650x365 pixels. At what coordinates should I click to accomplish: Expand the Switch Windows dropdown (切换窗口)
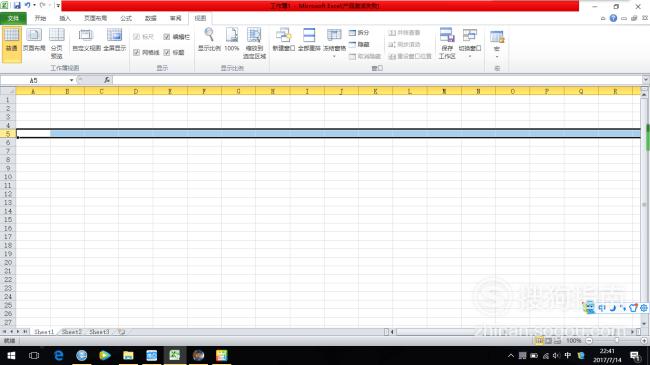pos(470,44)
